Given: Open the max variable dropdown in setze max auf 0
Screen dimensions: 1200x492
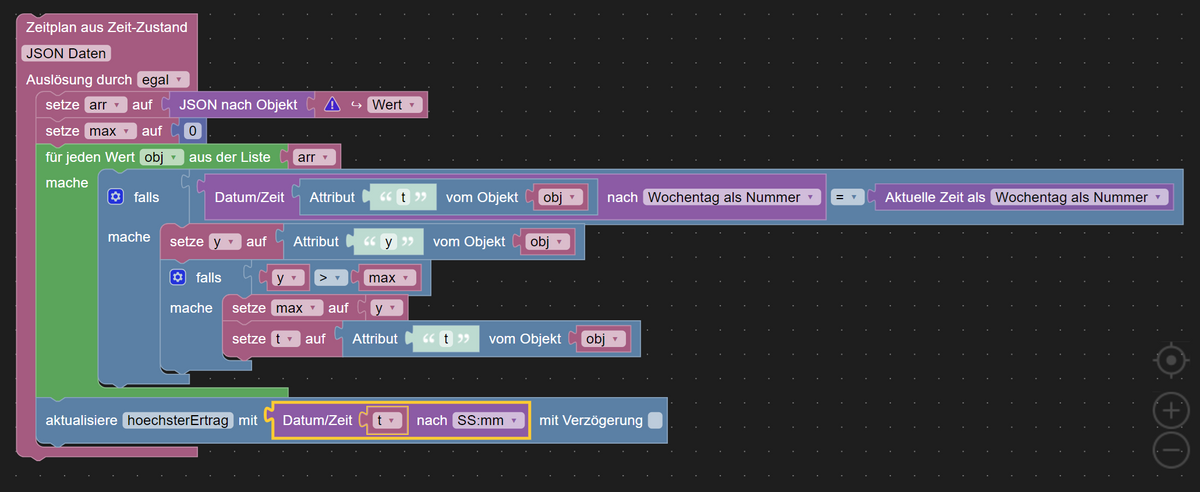Looking at the screenshot, I should [x=110, y=131].
